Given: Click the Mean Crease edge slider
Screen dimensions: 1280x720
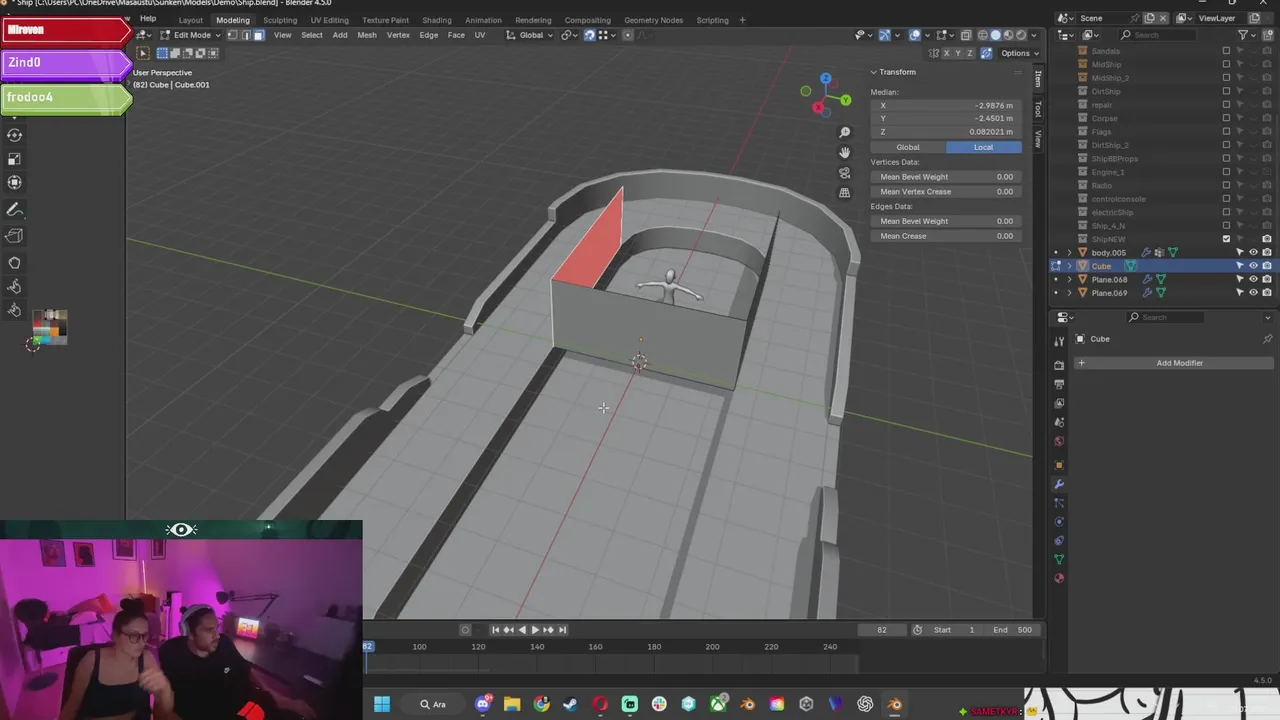Looking at the screenshot, I should [x=946, y=236].
